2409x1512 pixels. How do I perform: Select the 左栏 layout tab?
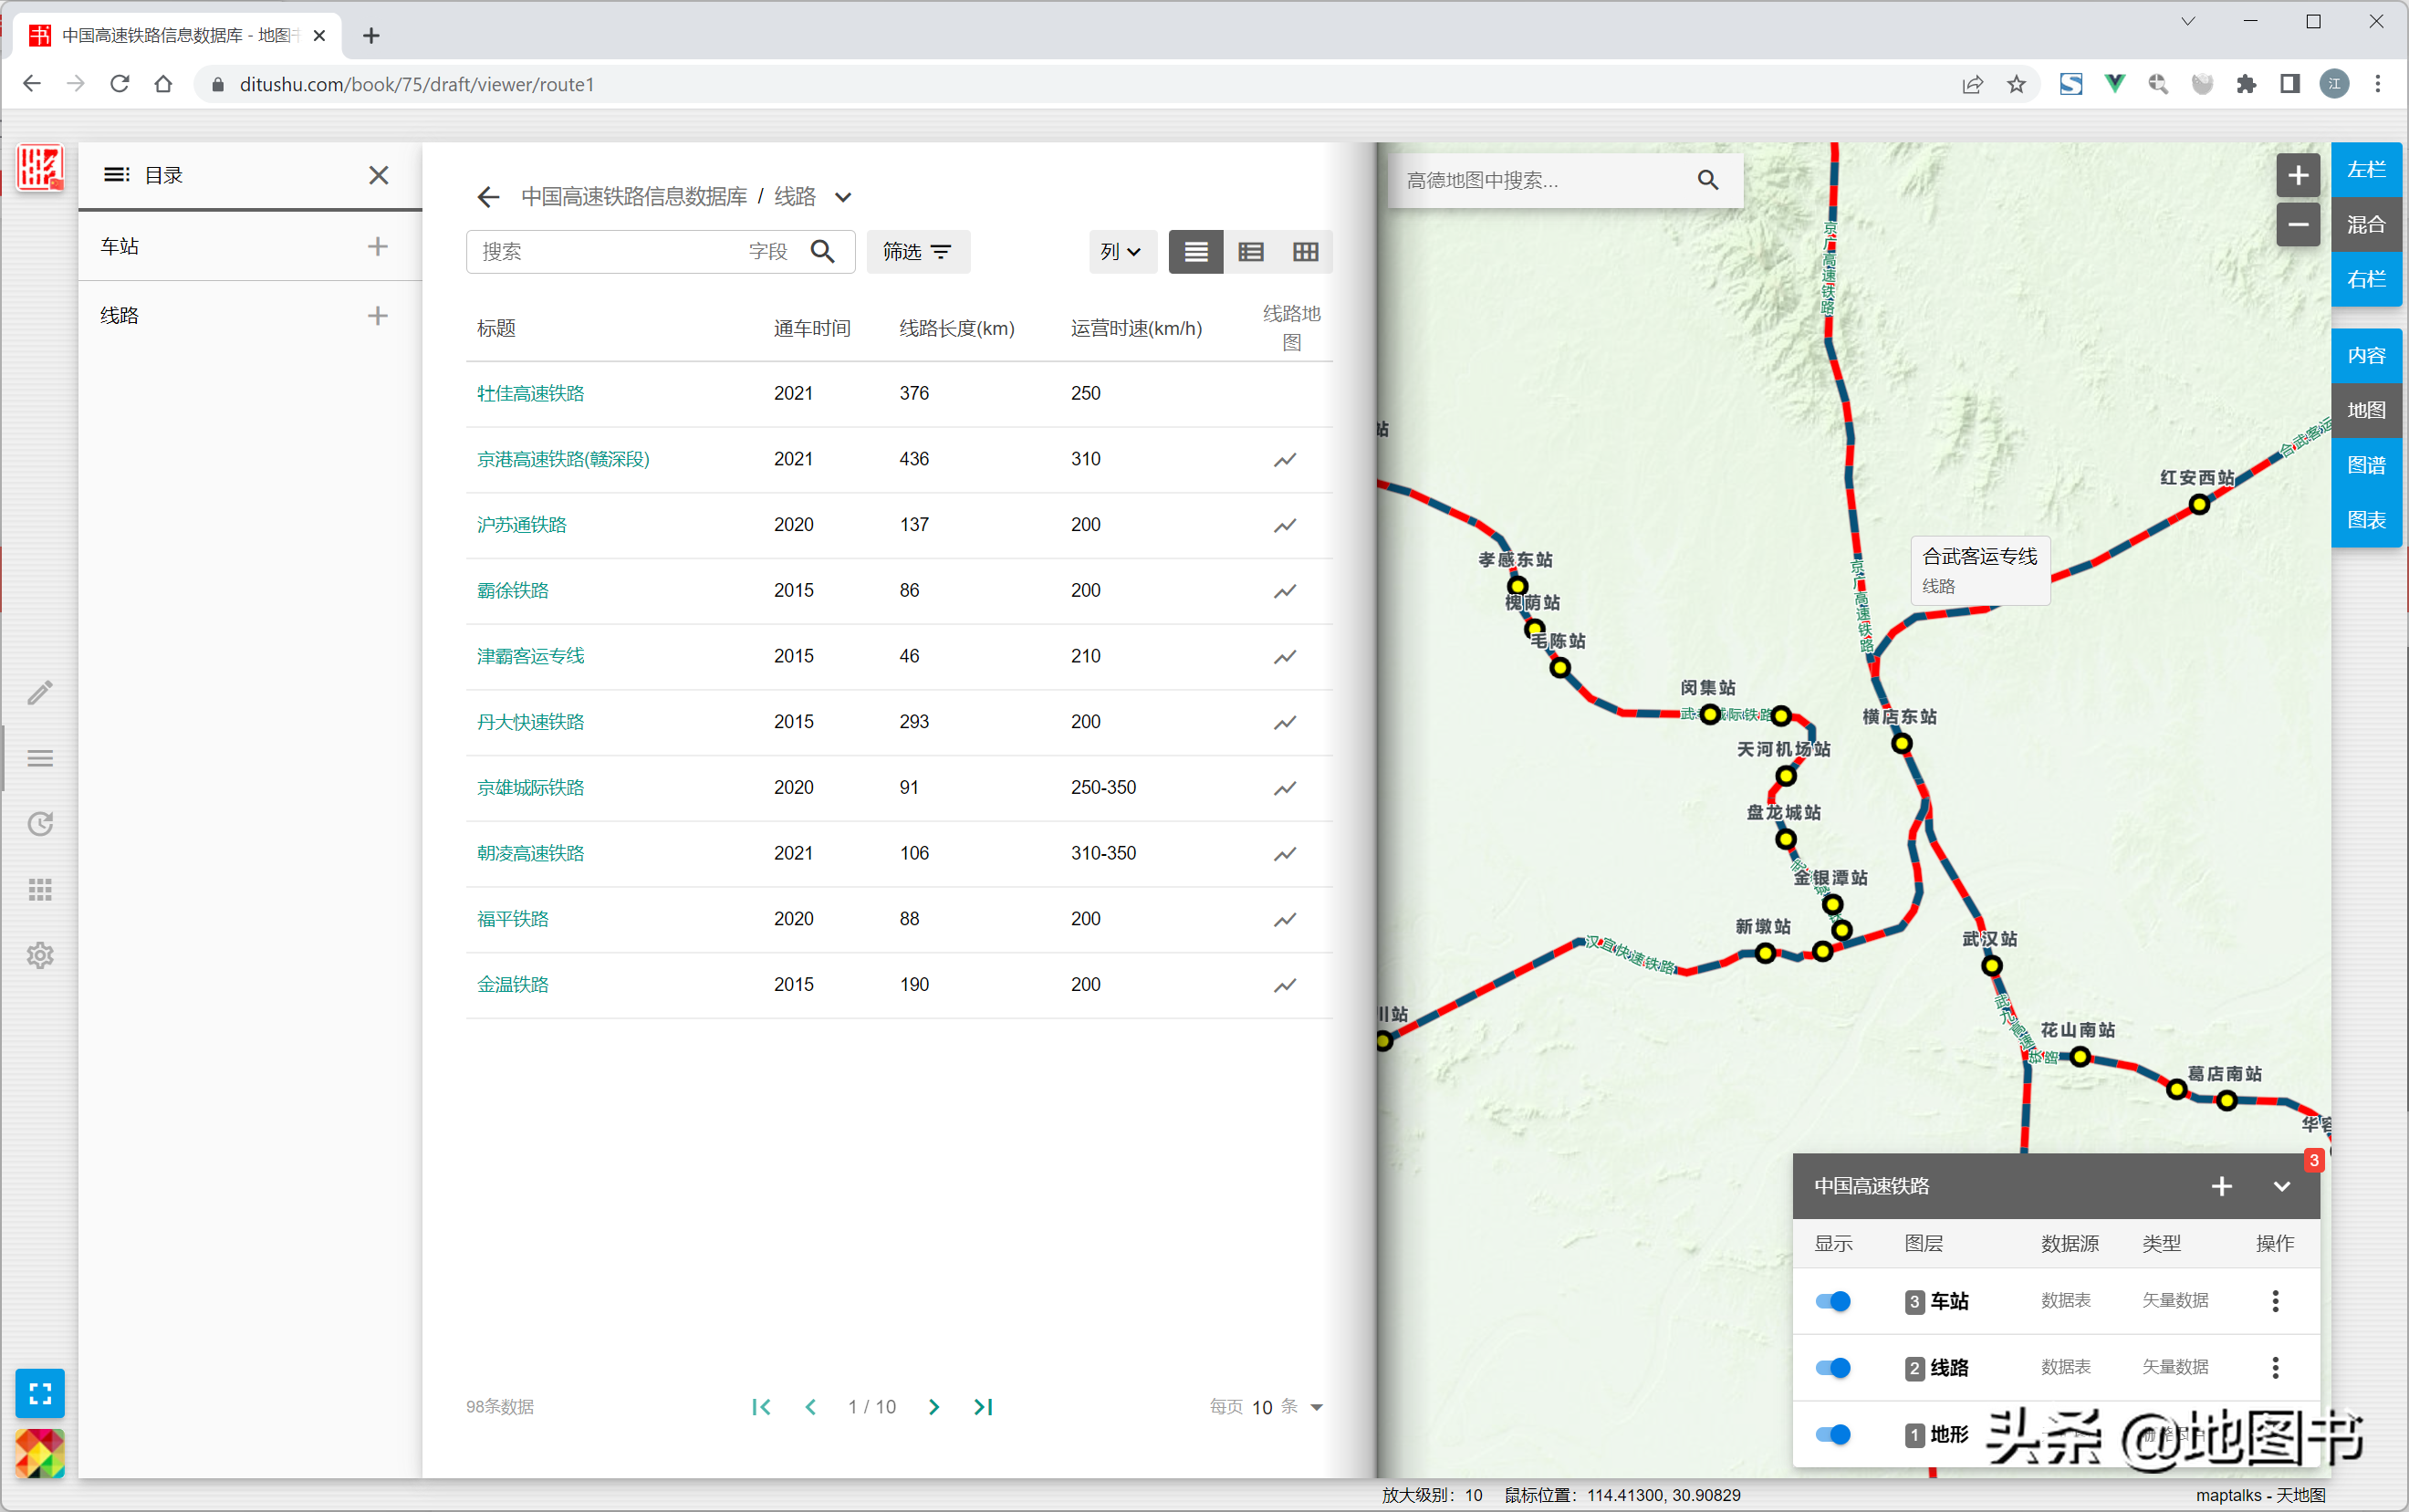coord(2365,170)
